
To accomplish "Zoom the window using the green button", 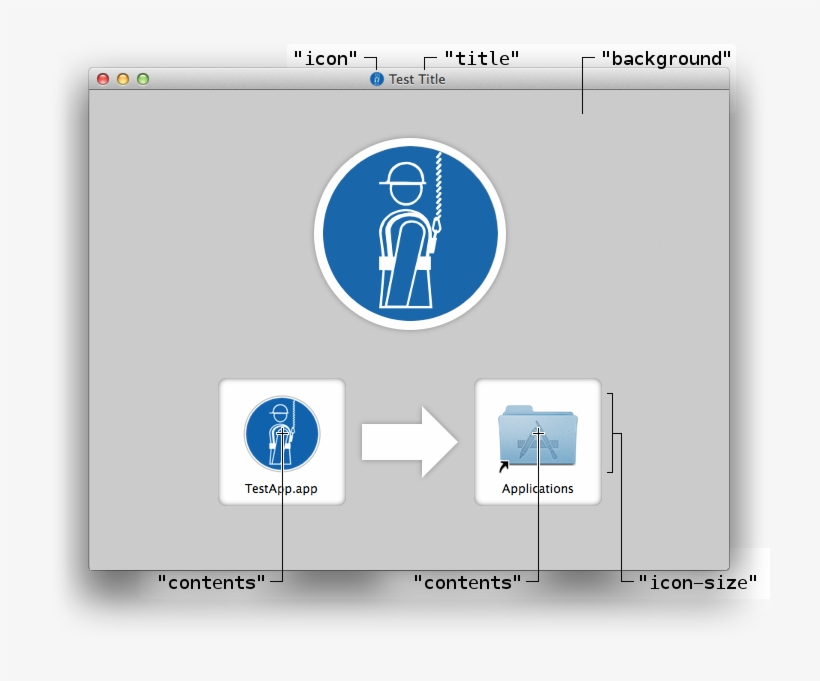I will (x=143, y=79).
